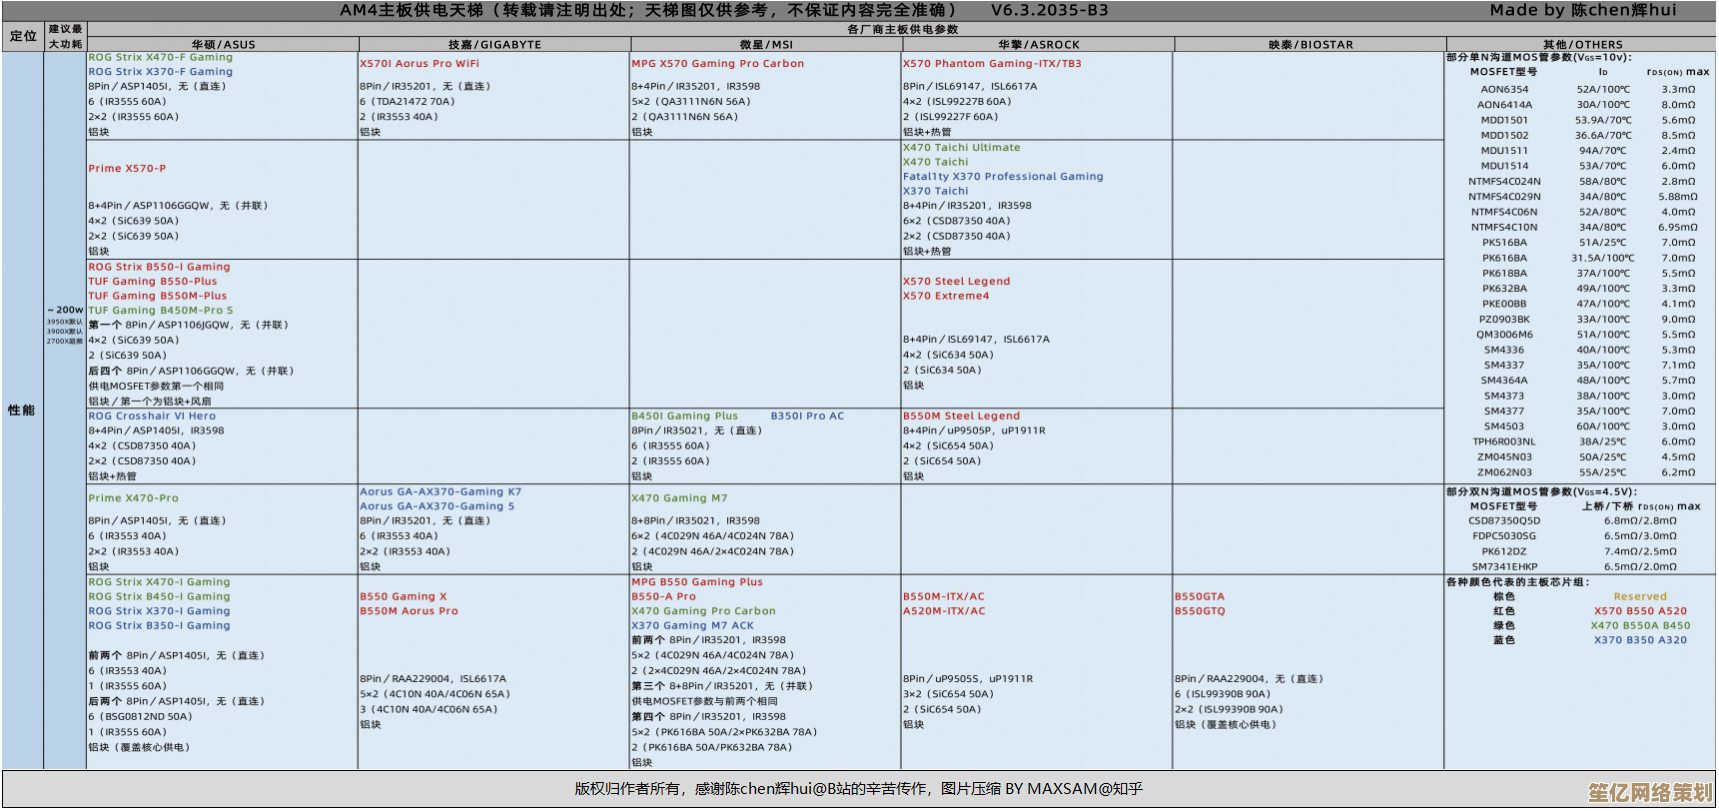This screenshot has width=1719, height=811.
Task: Click the brown Reserved color legend
Action: (x=1640, y=597)
